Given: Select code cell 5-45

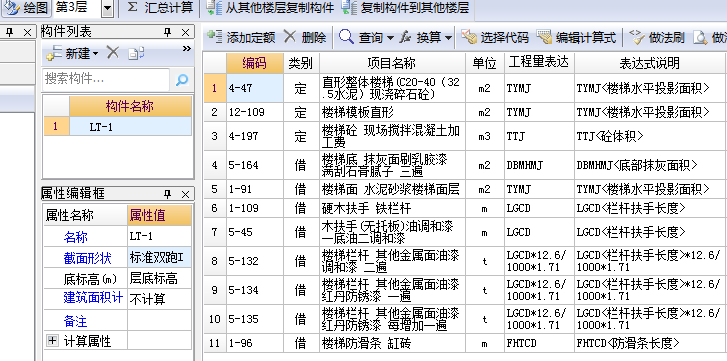Looking at the screenshot, I should tap(255, 232).
